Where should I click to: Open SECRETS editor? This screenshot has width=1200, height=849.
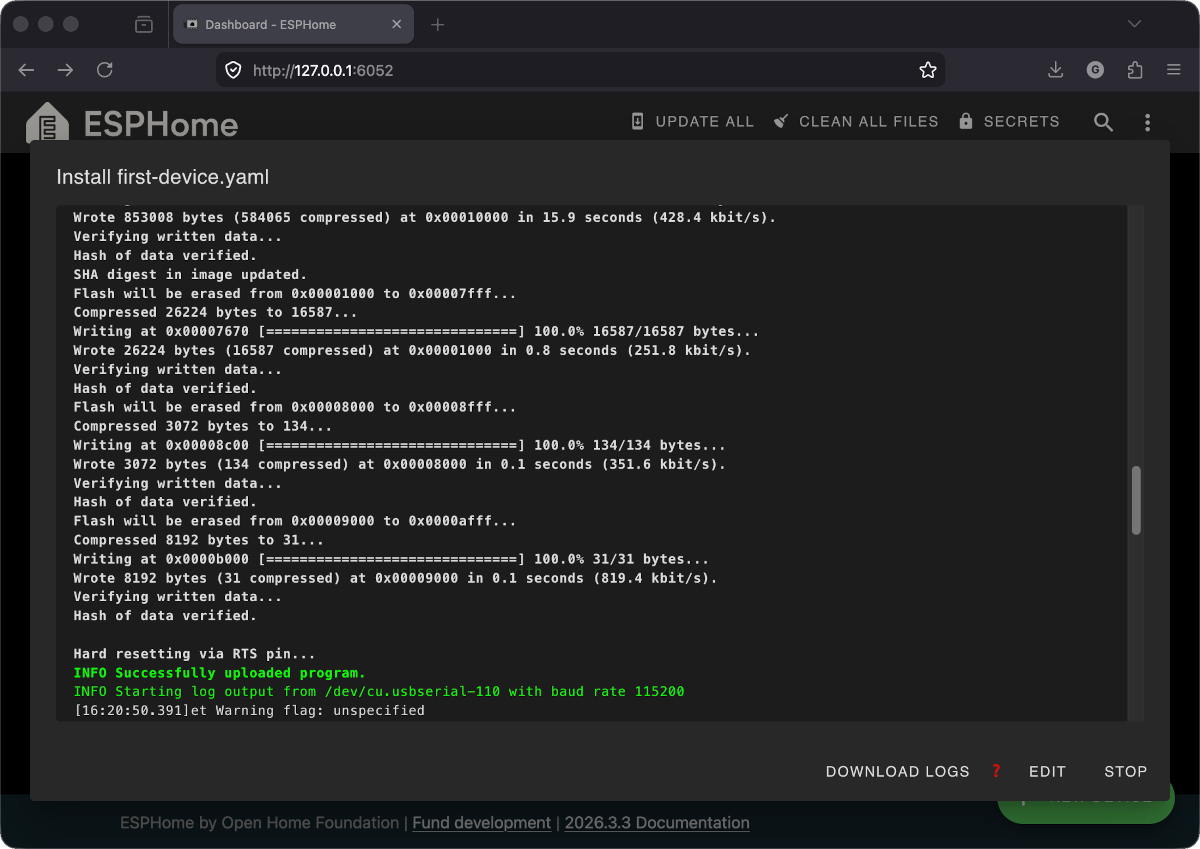(x=1009, y=121)
